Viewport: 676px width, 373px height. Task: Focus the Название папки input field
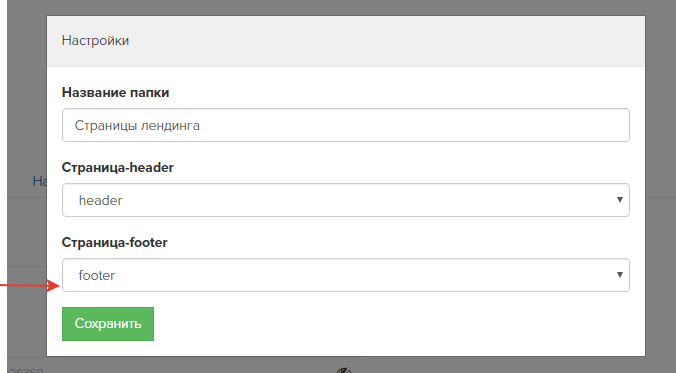click(x=346, y=125)
